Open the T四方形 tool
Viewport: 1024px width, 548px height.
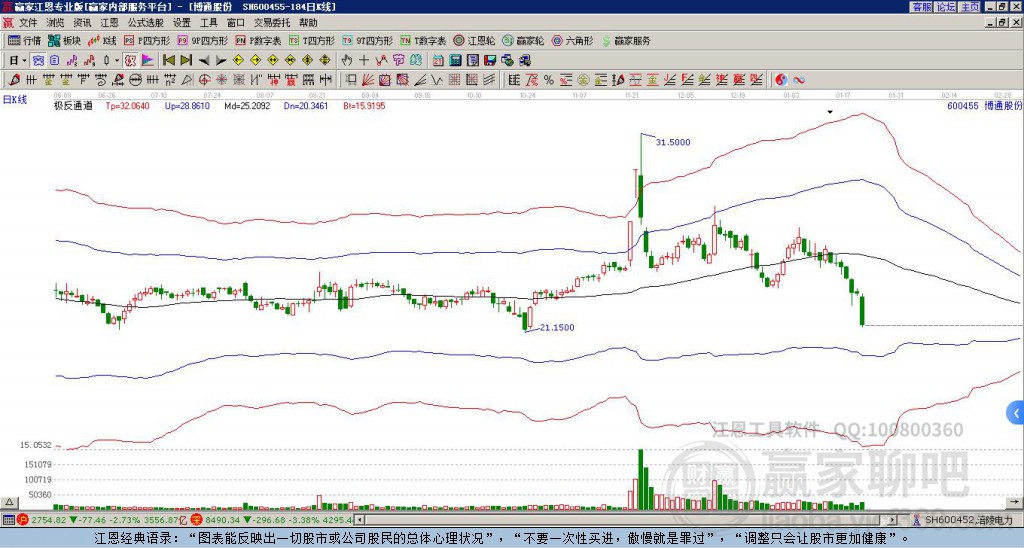coord(312,40)
